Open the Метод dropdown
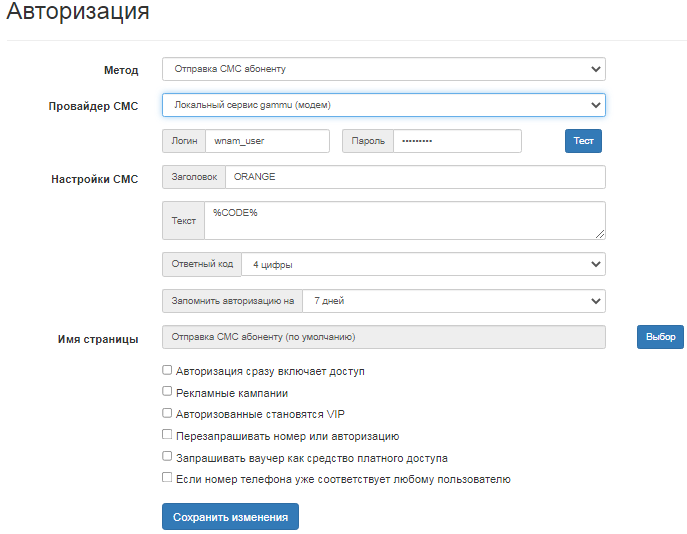Screen dimensions: 687x534 tap(383, 69)
